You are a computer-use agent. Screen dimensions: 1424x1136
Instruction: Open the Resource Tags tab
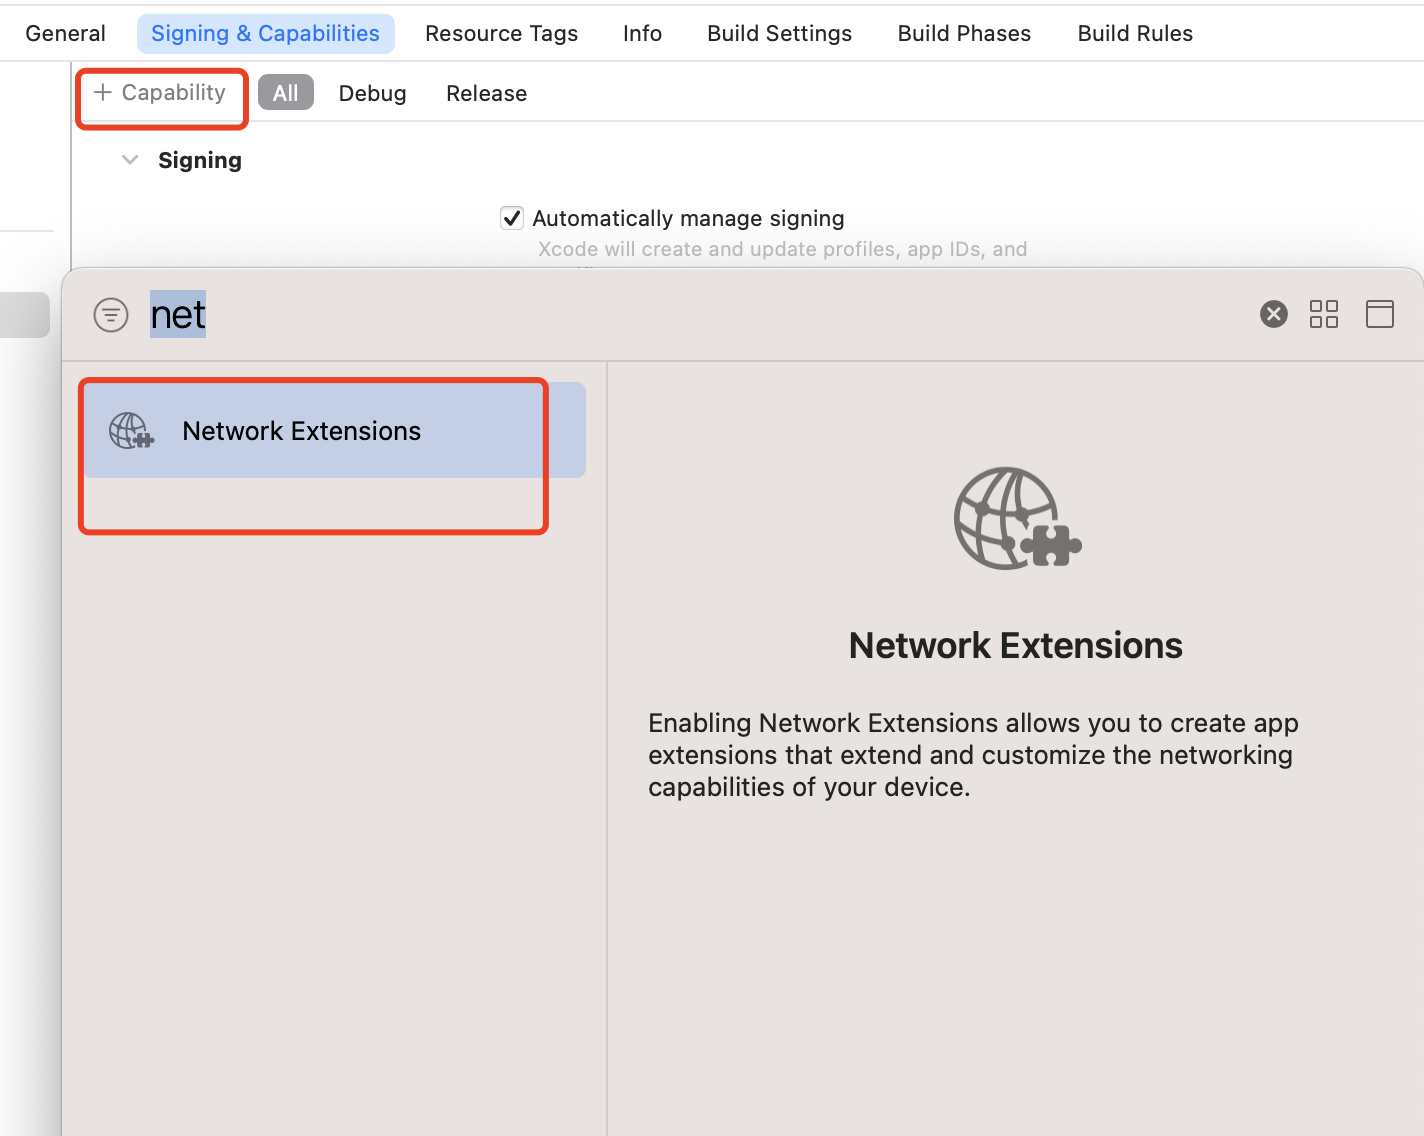point(501,34)
